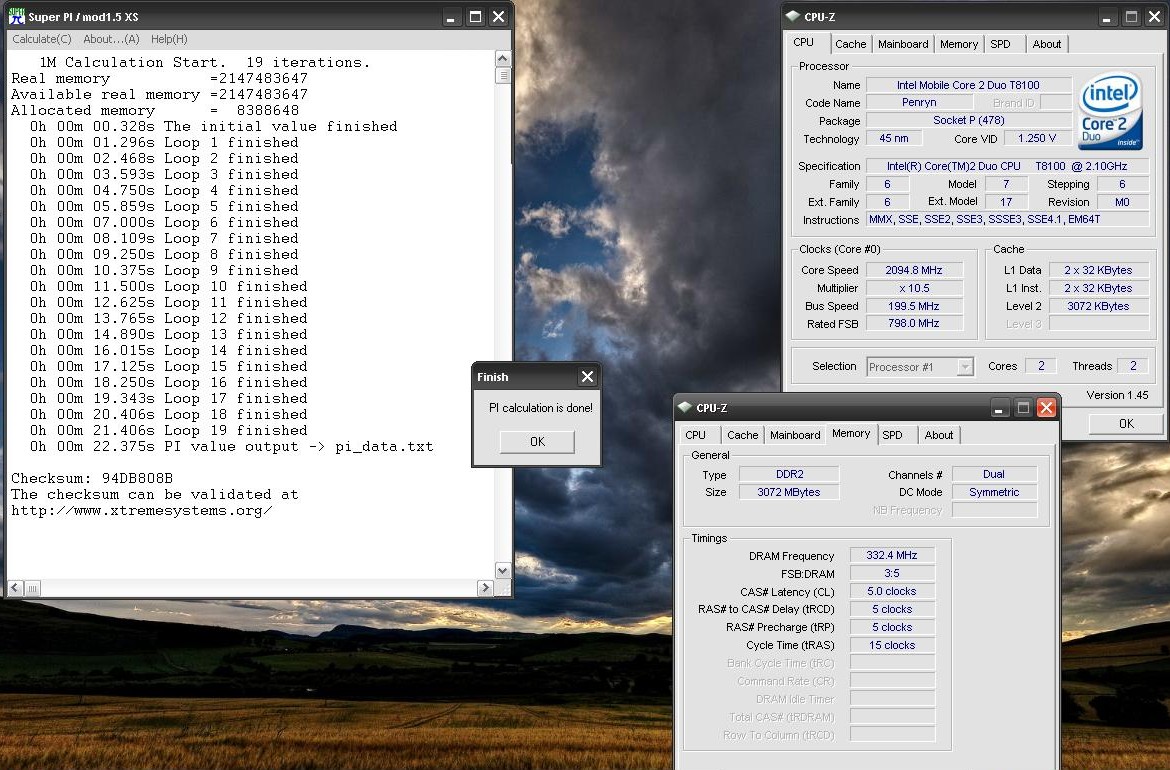Click the DC Mode value Symmetric

pos(994,492)
